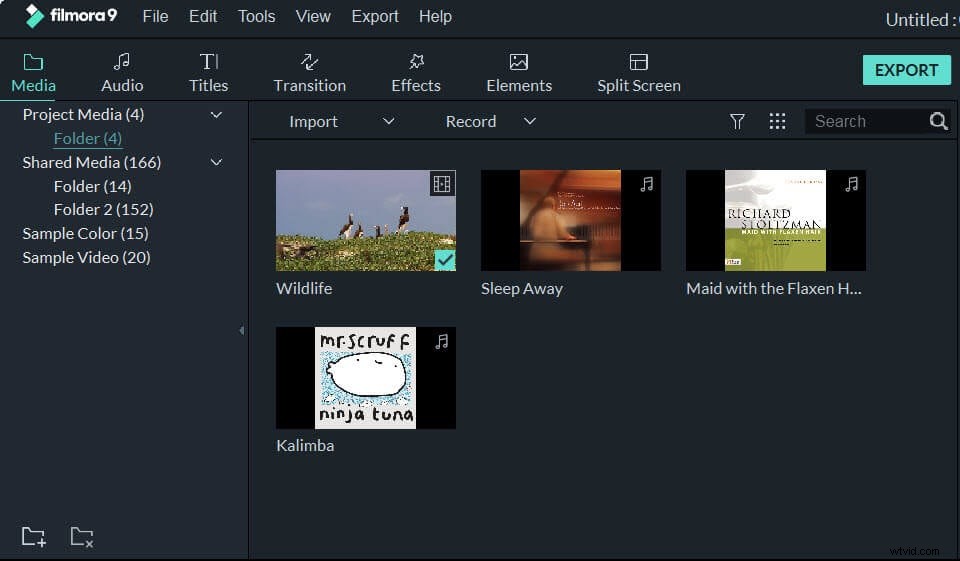Toggle the grid view icon
Image resolution: width=960 pixels, height=561 pixels.
(x=777, y=121)
